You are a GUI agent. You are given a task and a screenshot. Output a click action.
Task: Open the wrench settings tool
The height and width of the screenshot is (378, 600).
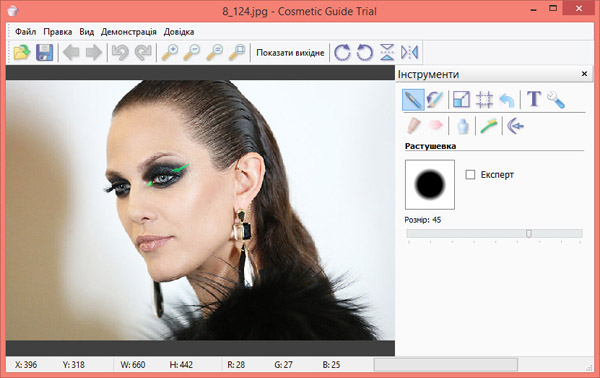coord(556,100)
